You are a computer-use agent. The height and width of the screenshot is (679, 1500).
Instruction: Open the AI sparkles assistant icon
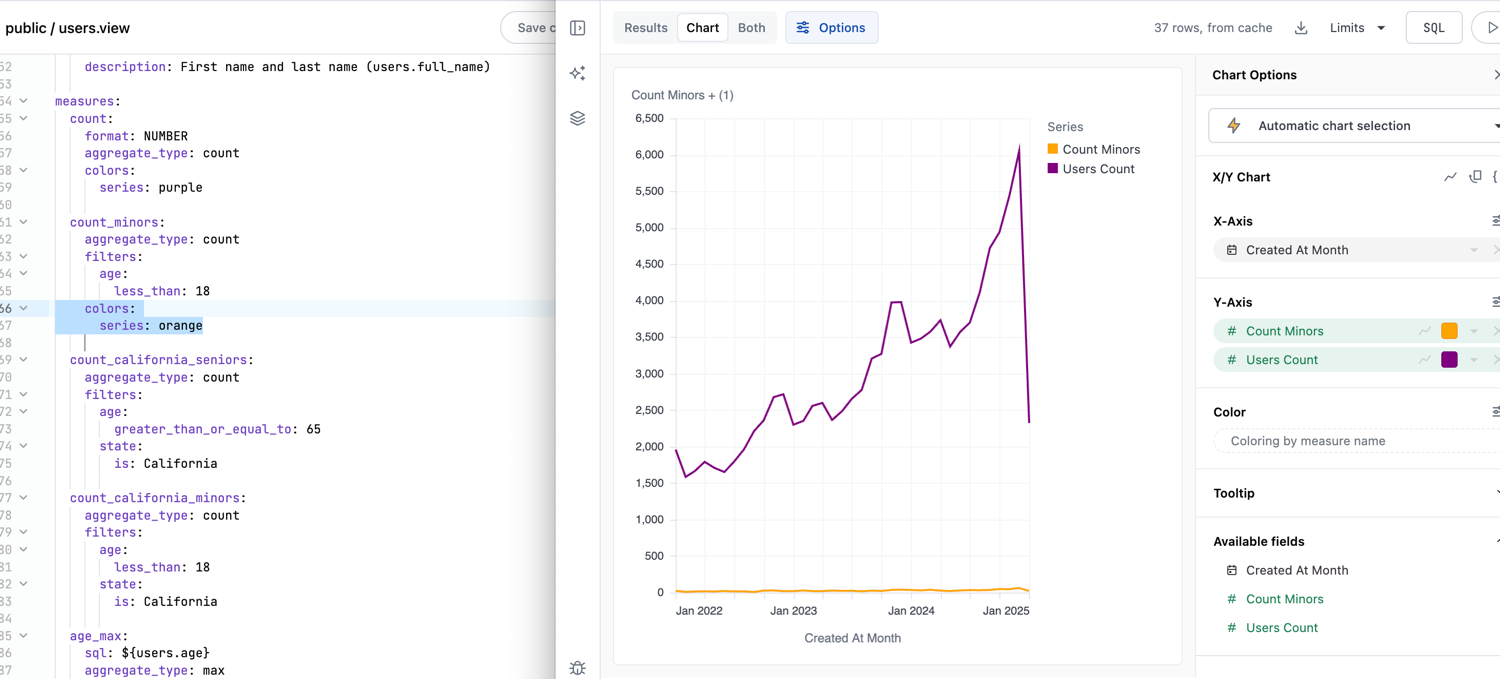pyautogui.click(x=578, y=73)
